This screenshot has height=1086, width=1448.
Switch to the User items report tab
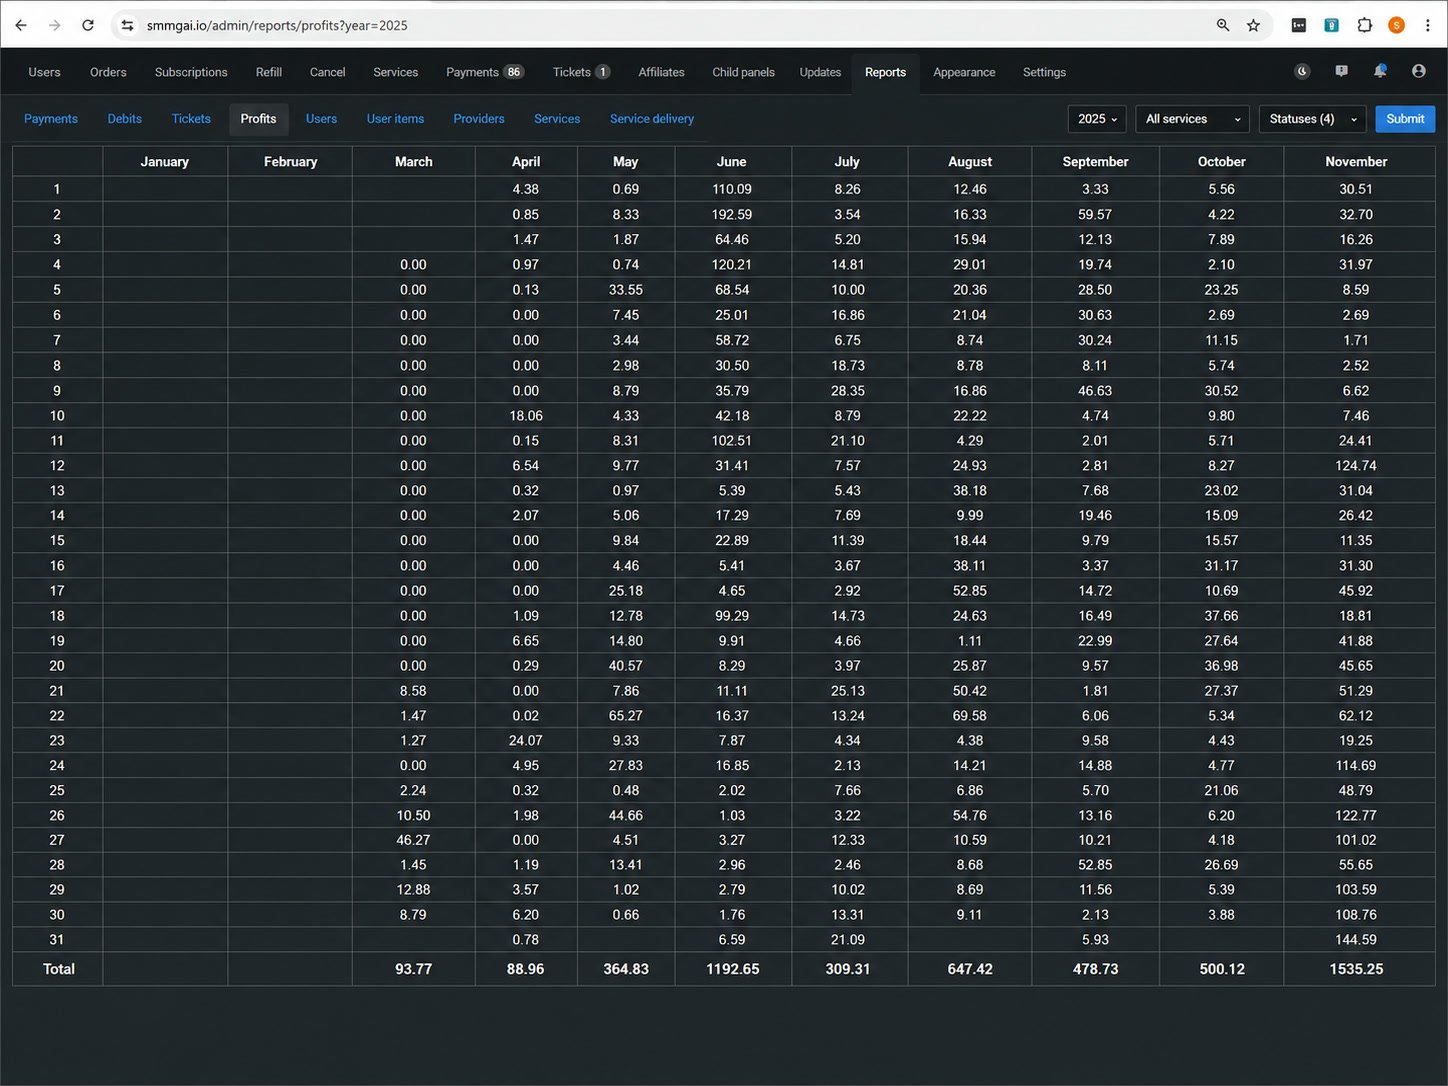(395, 119)
